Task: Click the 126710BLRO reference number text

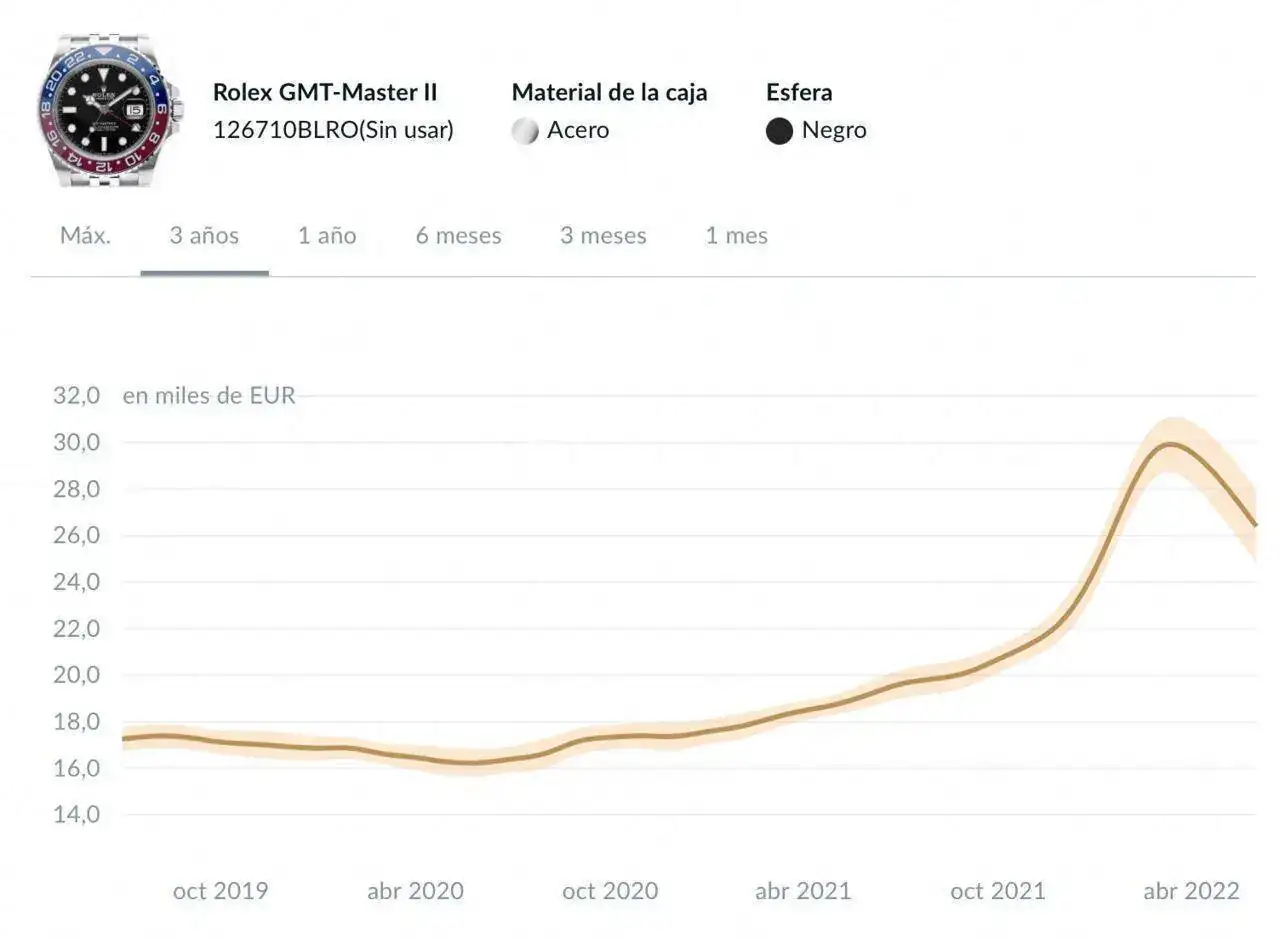Action: tap(285, 130)
